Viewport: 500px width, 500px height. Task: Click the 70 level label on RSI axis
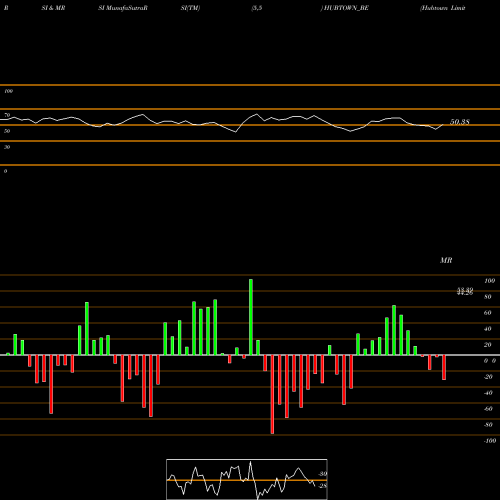coord(7,115)
